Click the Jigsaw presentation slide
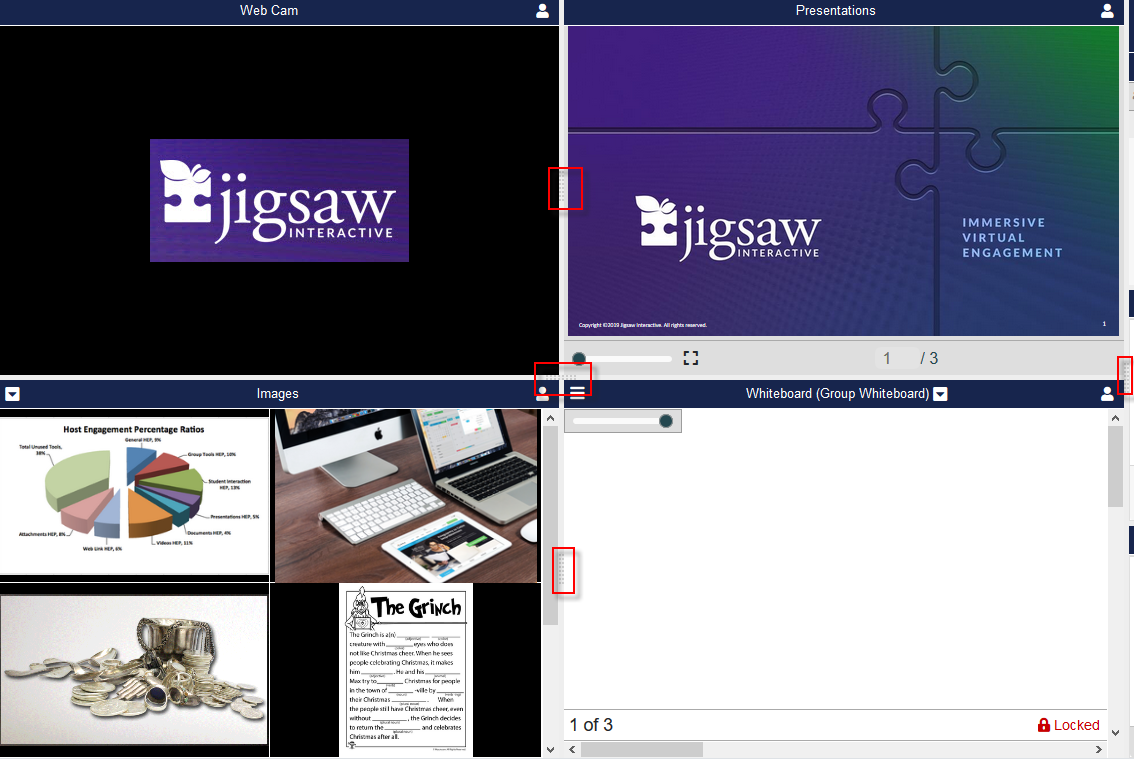 [842, 180]
